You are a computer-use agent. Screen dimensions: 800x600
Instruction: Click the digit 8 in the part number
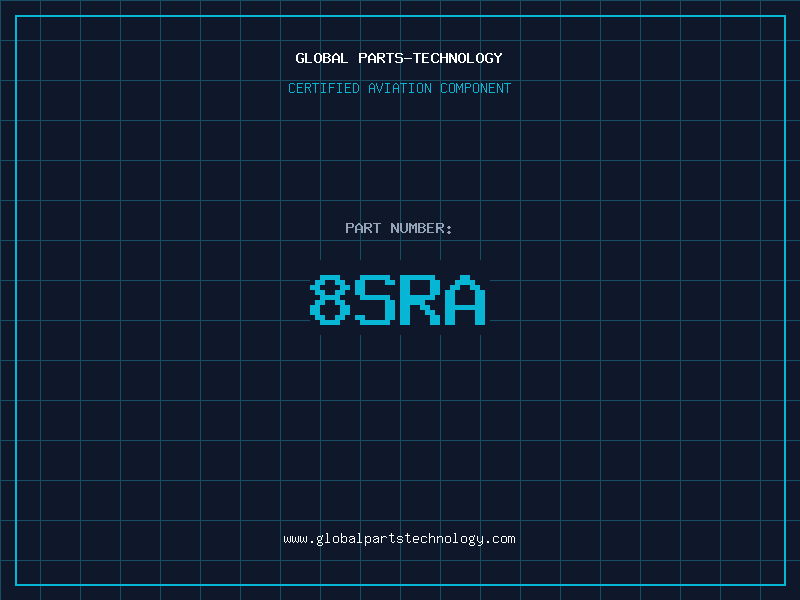pos(330,301)
